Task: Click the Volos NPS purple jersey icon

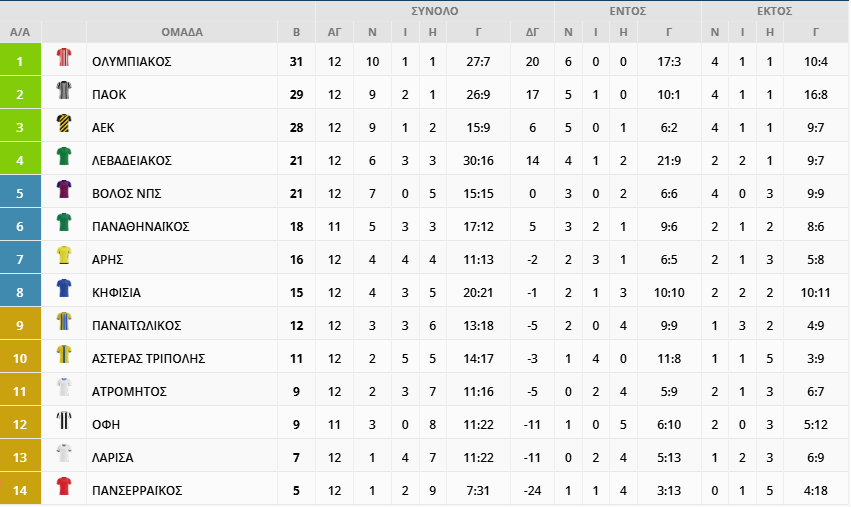Action: pos(64,192)
